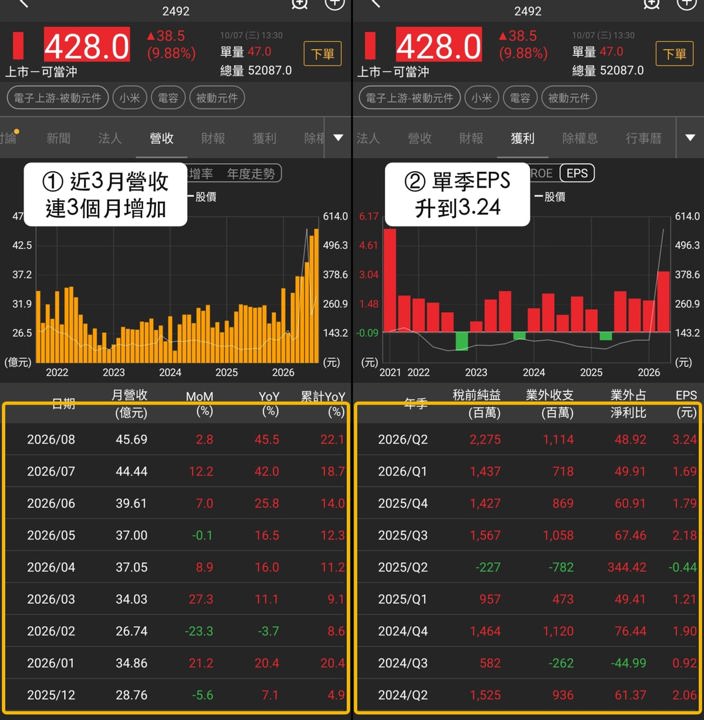704x720 pixels.
Task: Select the 2026/08 revenue row
Action: click(x=176, y=439)
